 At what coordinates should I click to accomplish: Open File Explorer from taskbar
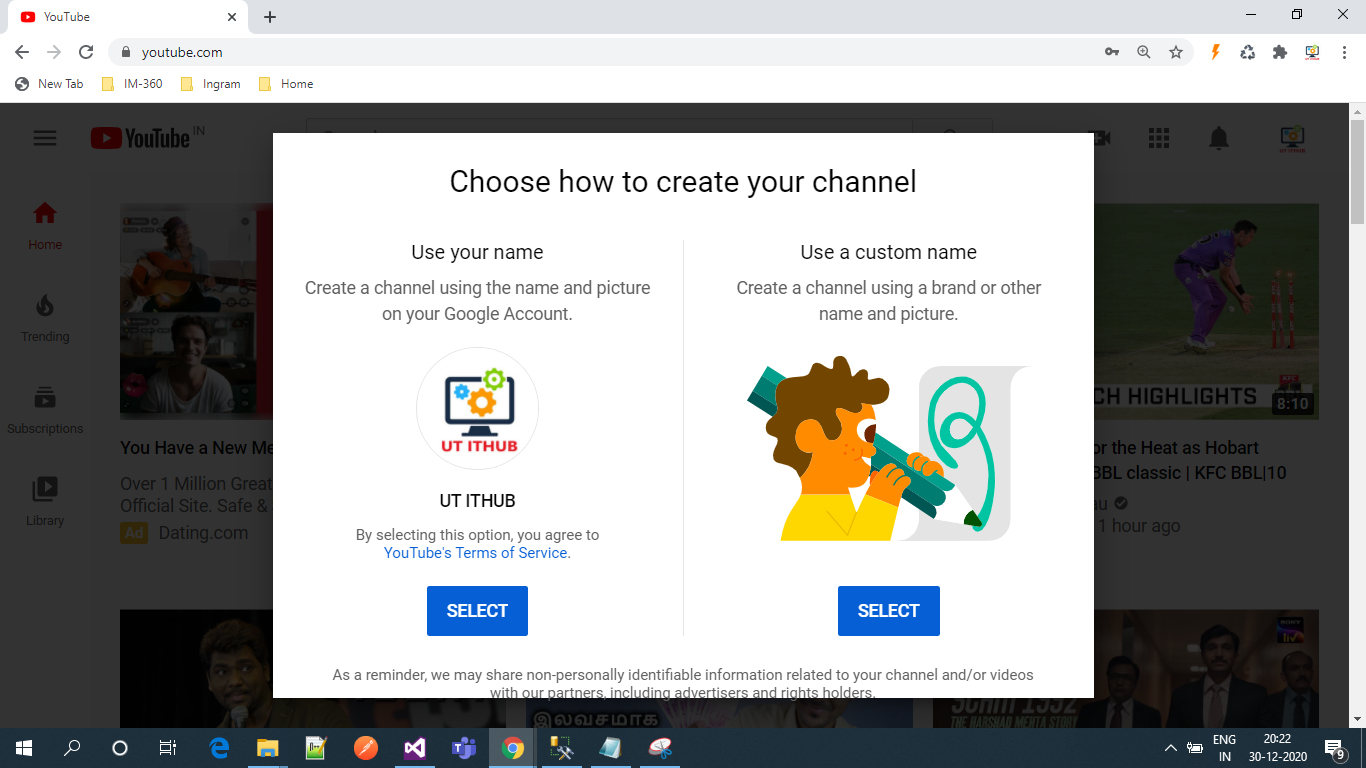point(267,748)
